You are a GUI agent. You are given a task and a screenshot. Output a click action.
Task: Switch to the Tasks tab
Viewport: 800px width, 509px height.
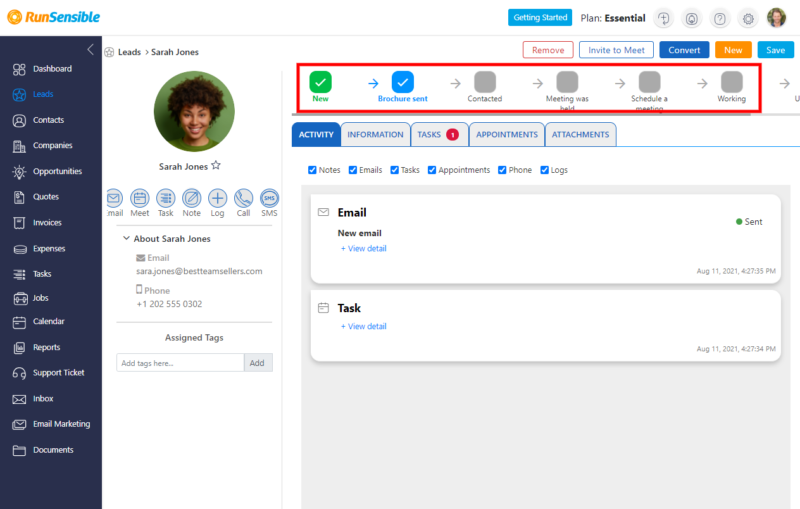(439, 135)
